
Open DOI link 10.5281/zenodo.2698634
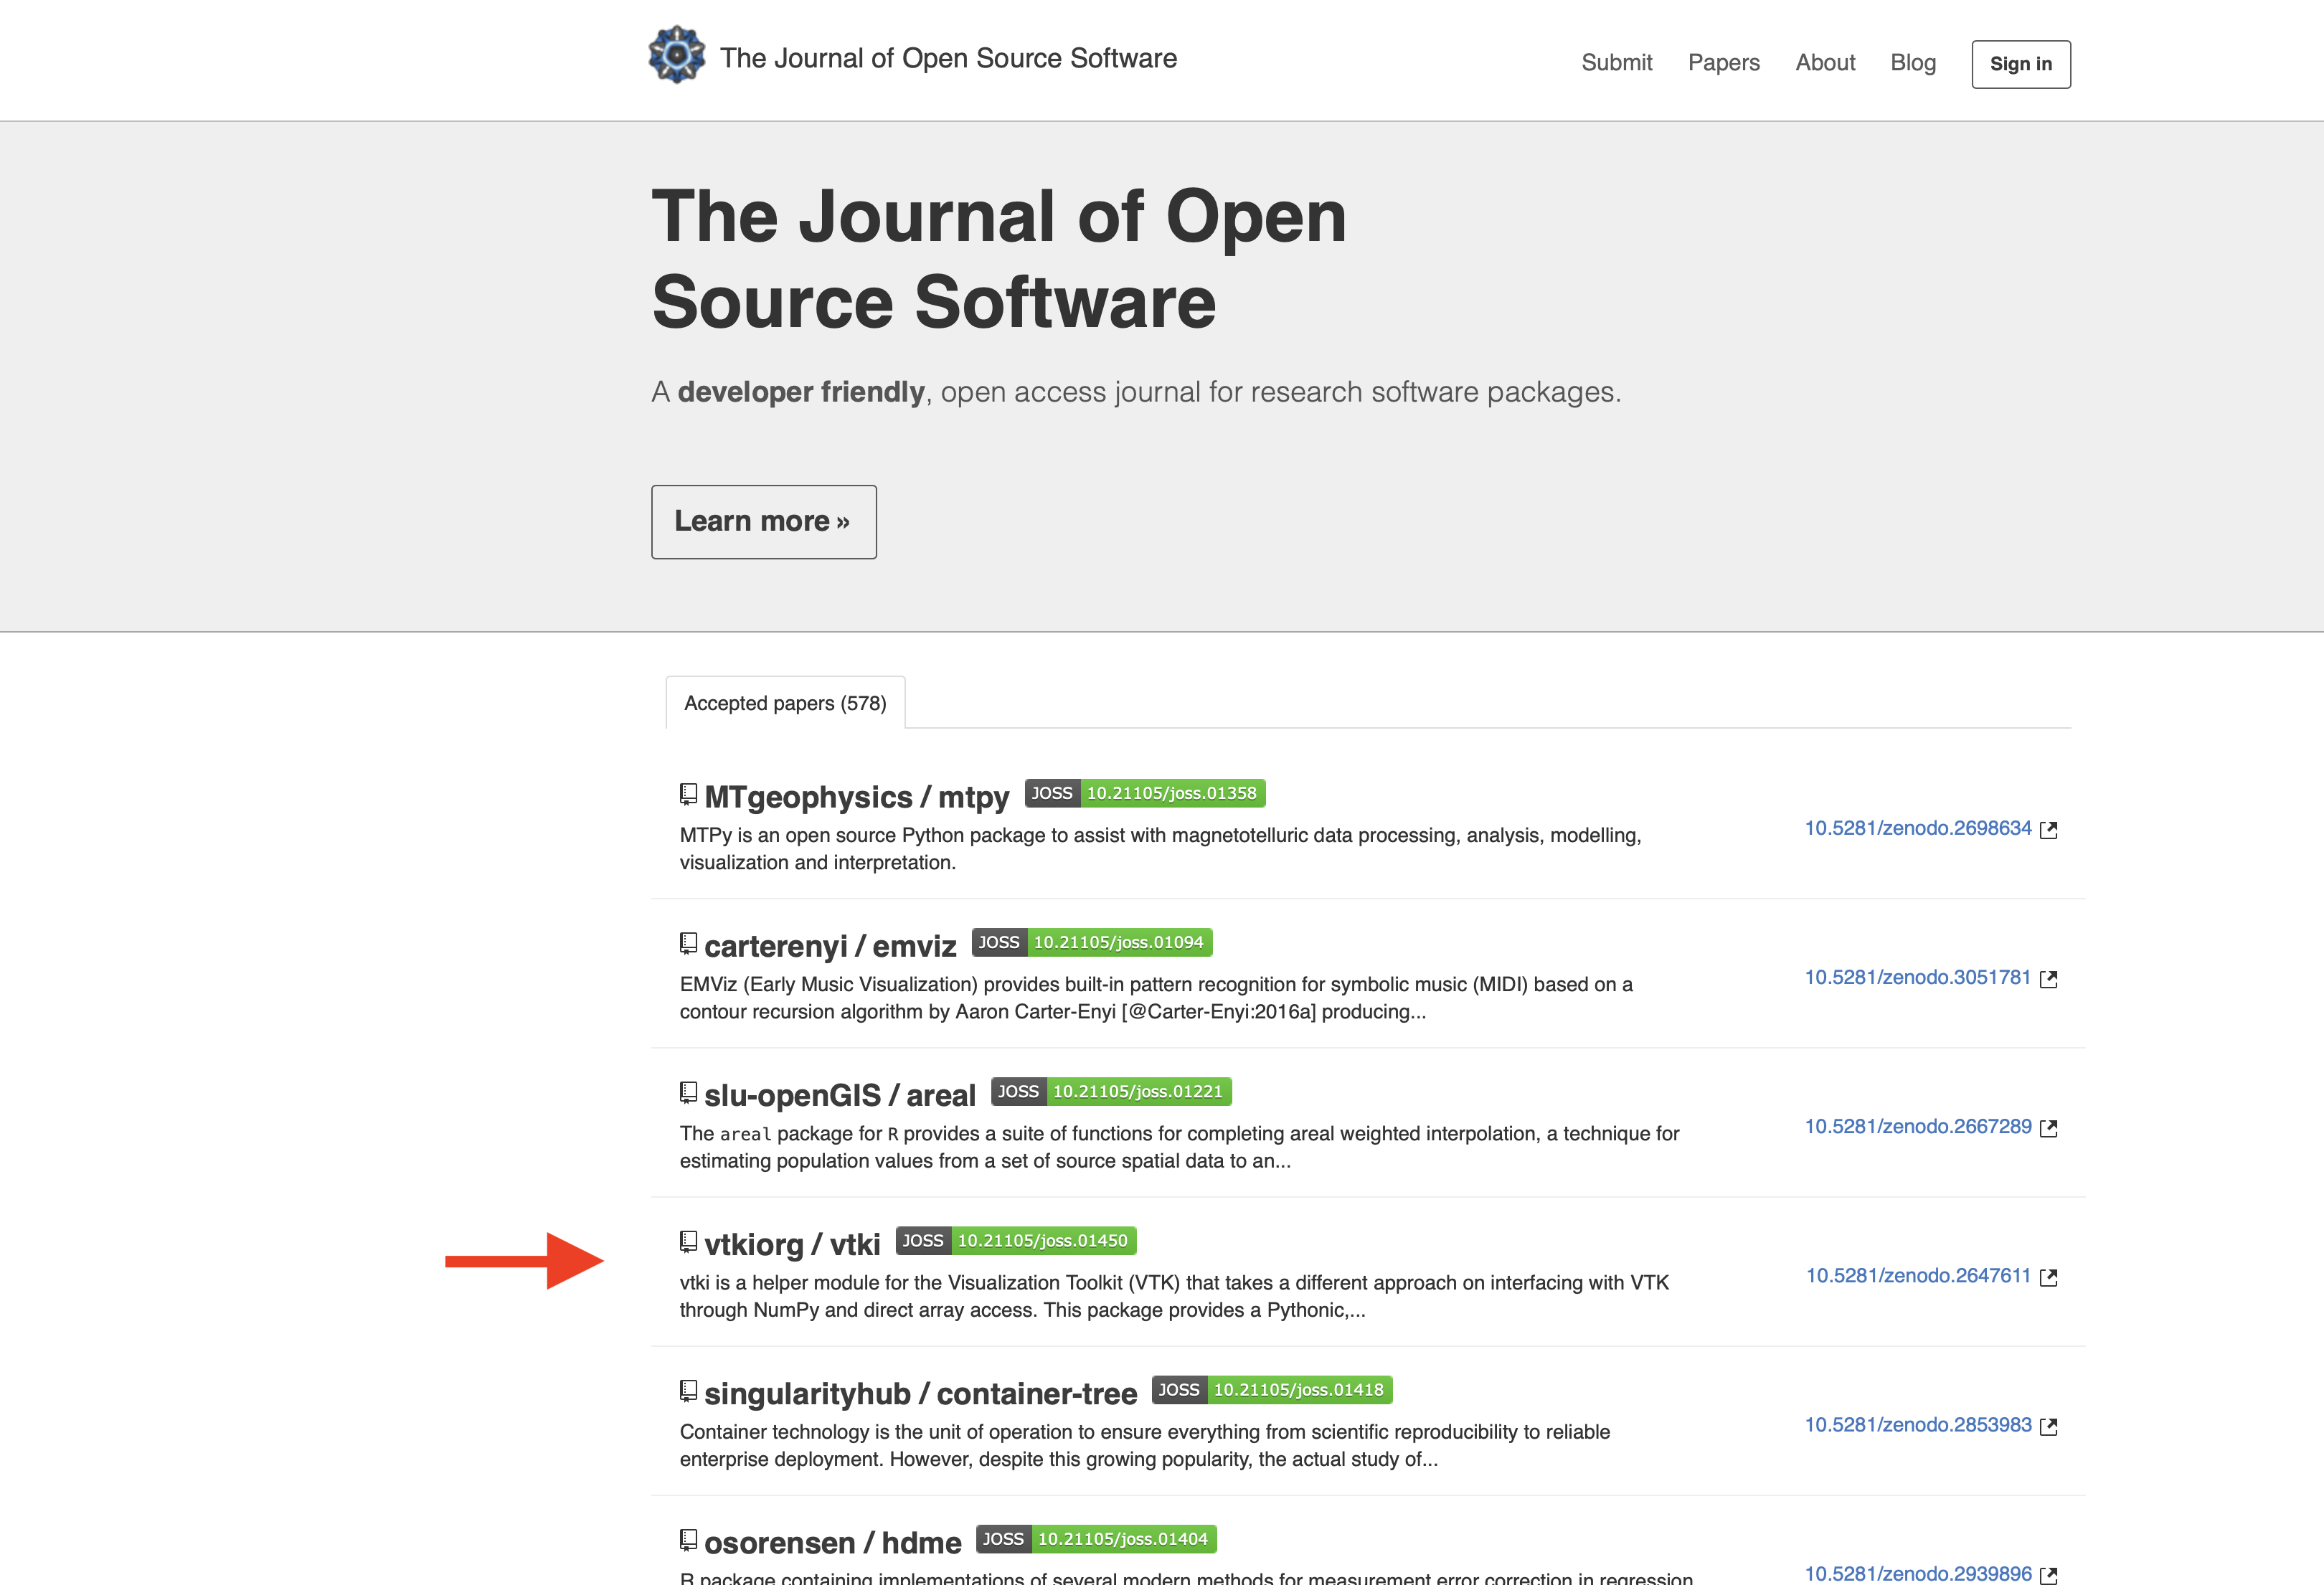coord(1917,829)
